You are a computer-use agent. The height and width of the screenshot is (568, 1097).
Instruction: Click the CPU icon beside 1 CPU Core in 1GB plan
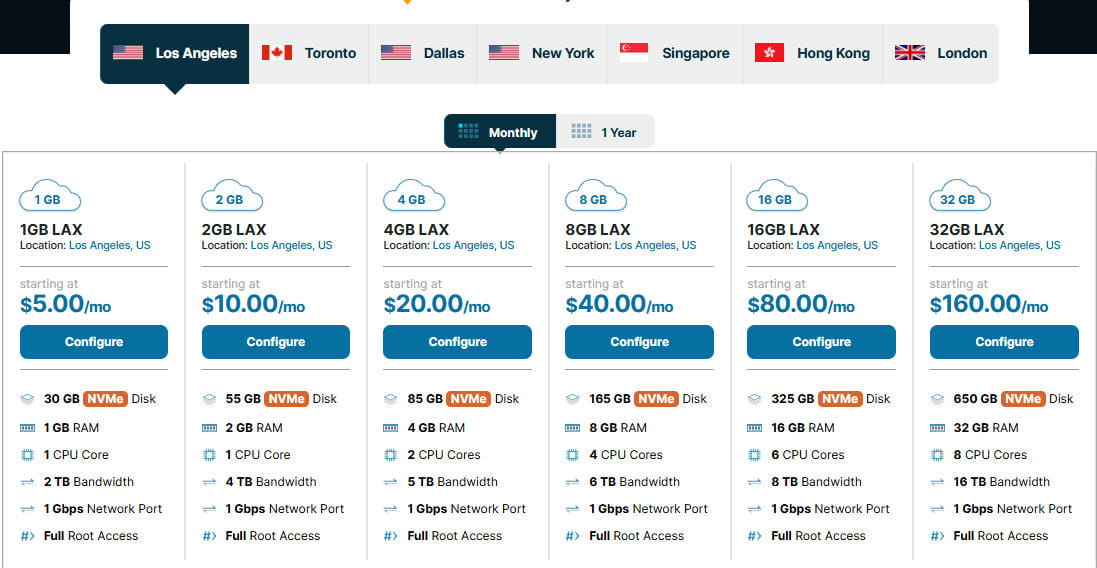coord(27,455)
